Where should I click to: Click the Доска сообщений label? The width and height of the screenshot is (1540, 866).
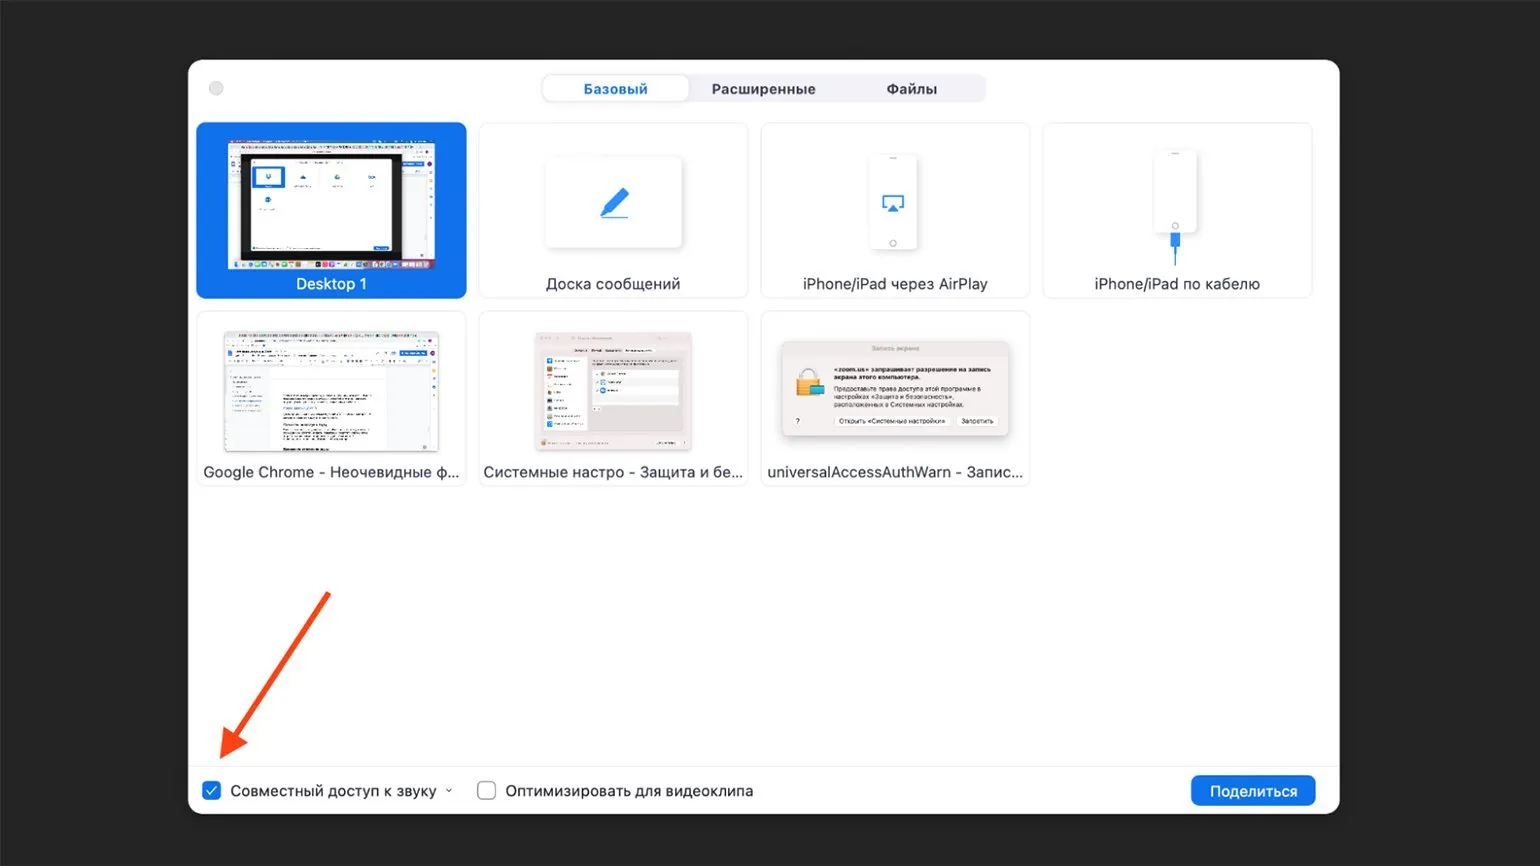(x=613, y=284)
